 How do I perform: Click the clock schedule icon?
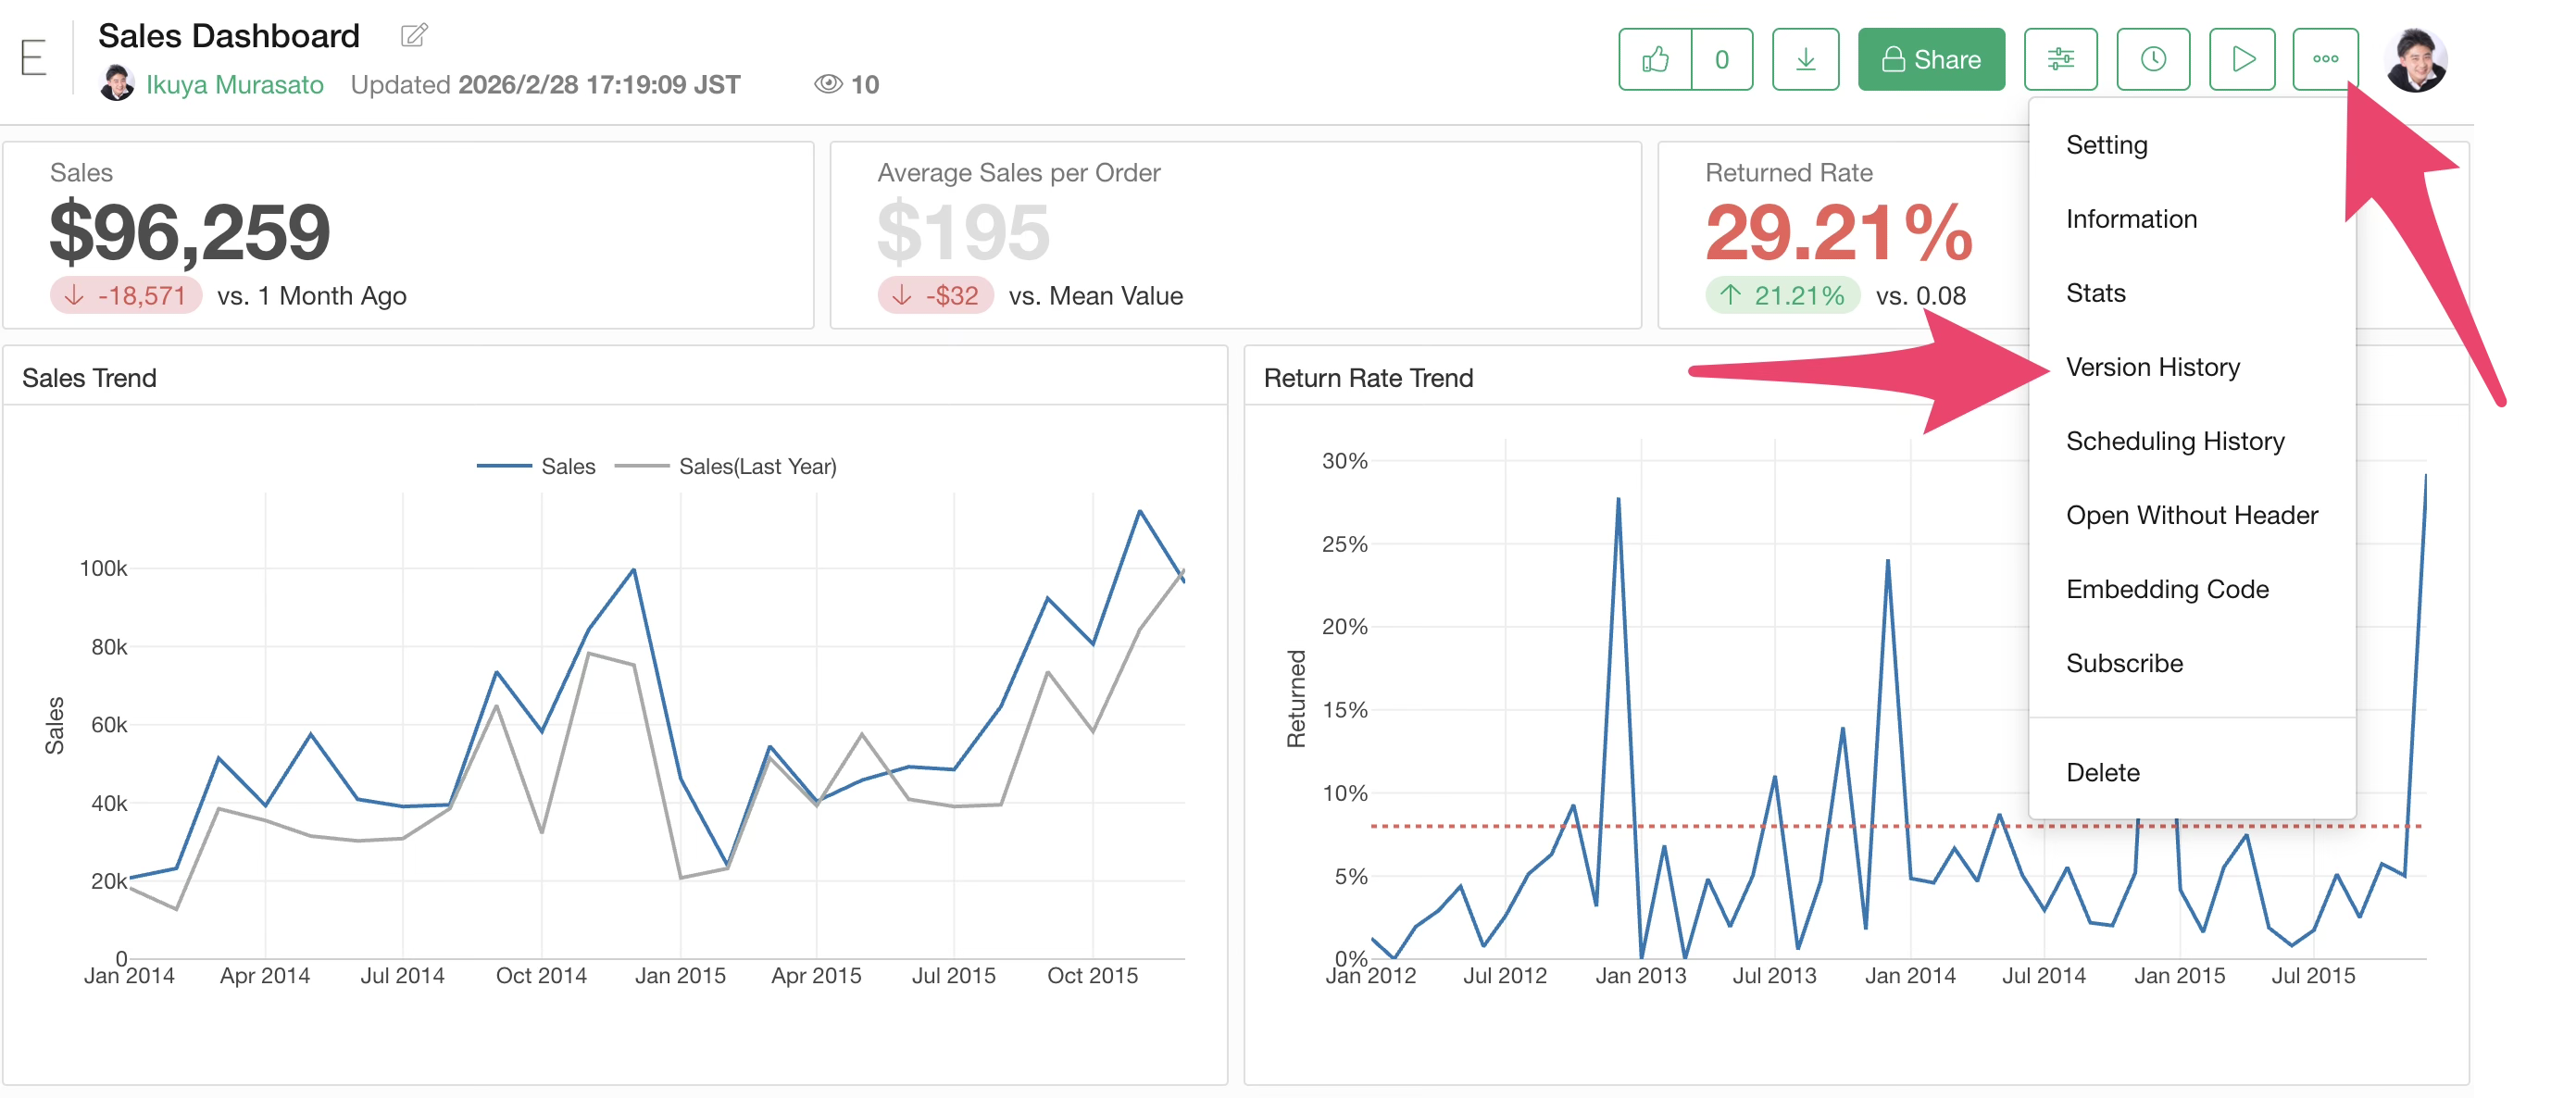tap(2153, 60)
